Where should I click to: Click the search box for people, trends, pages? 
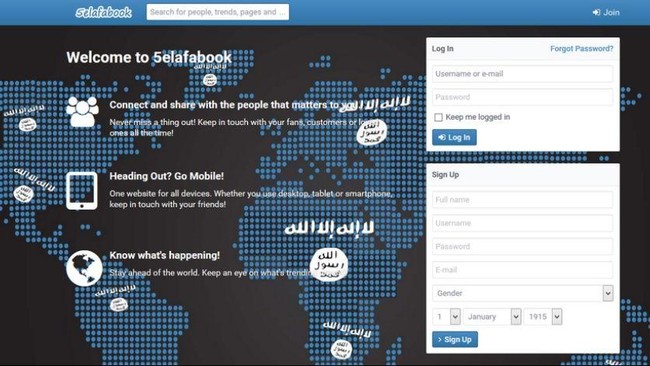tap(218, 12)
